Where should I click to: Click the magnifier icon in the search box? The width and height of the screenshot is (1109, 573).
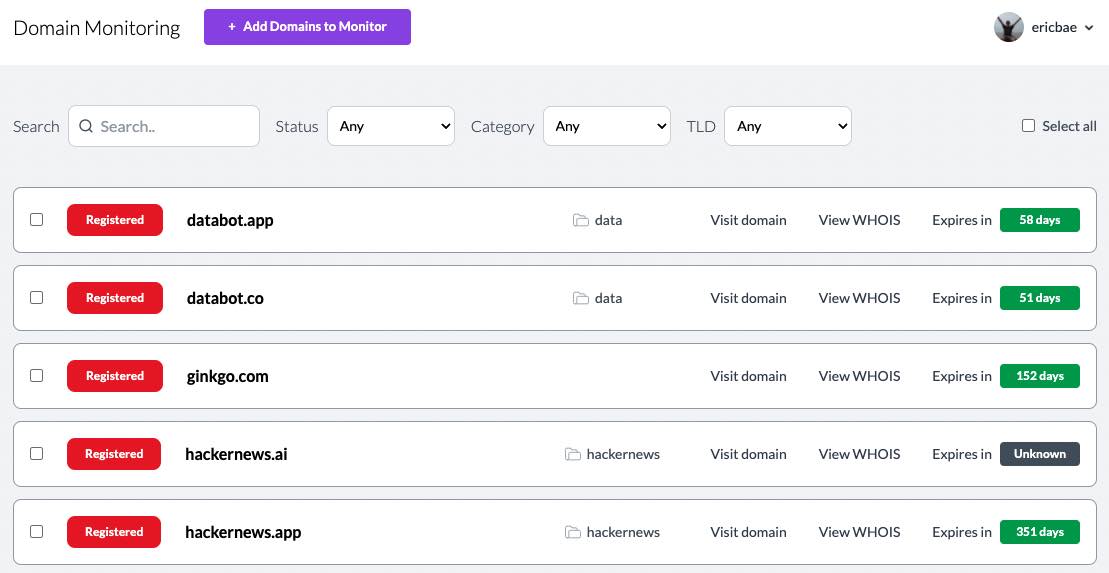click(86, 126)
